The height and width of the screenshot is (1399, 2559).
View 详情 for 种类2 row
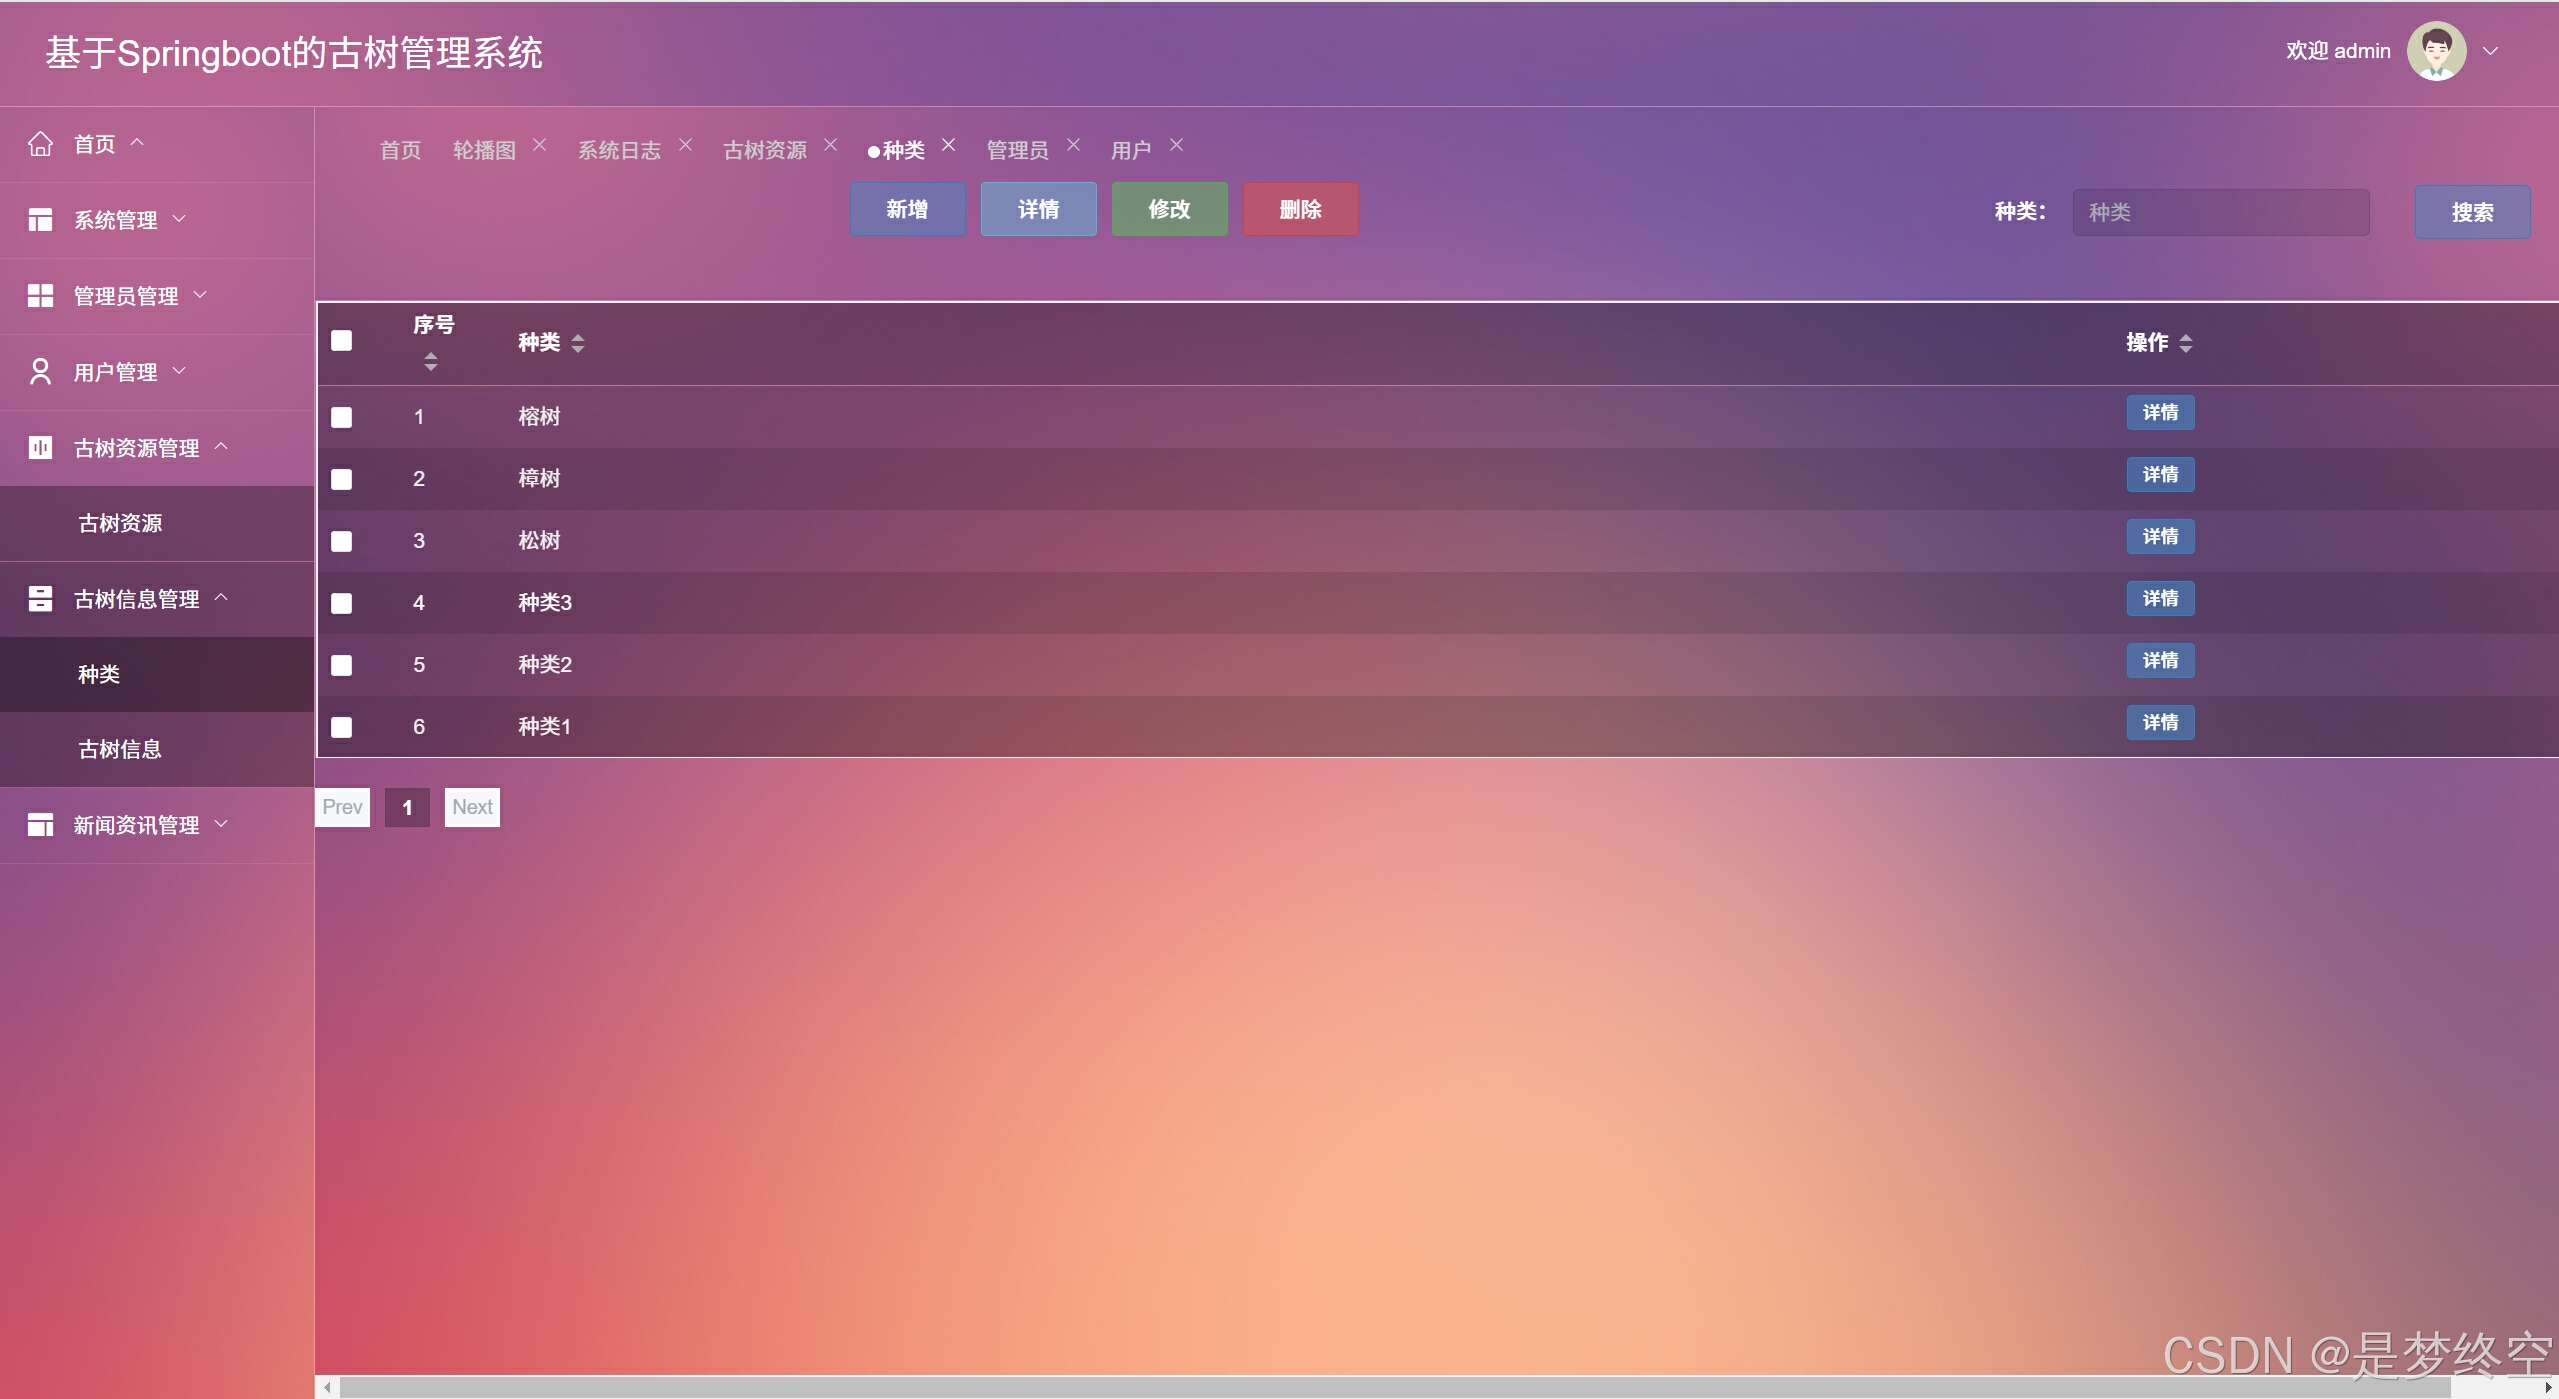click(2161, 661)
